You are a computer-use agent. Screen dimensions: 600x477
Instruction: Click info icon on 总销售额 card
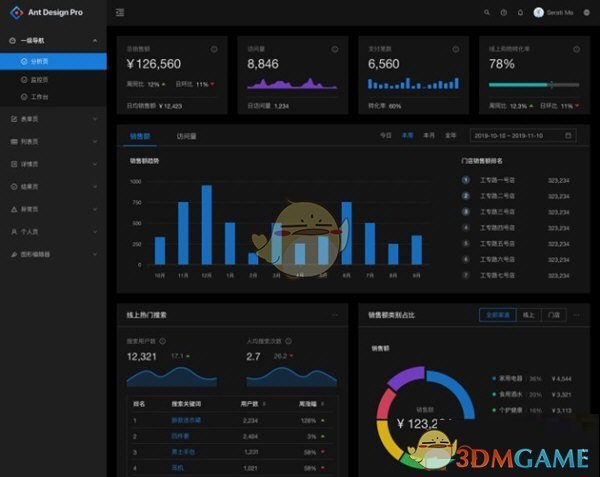coord(214,48)
